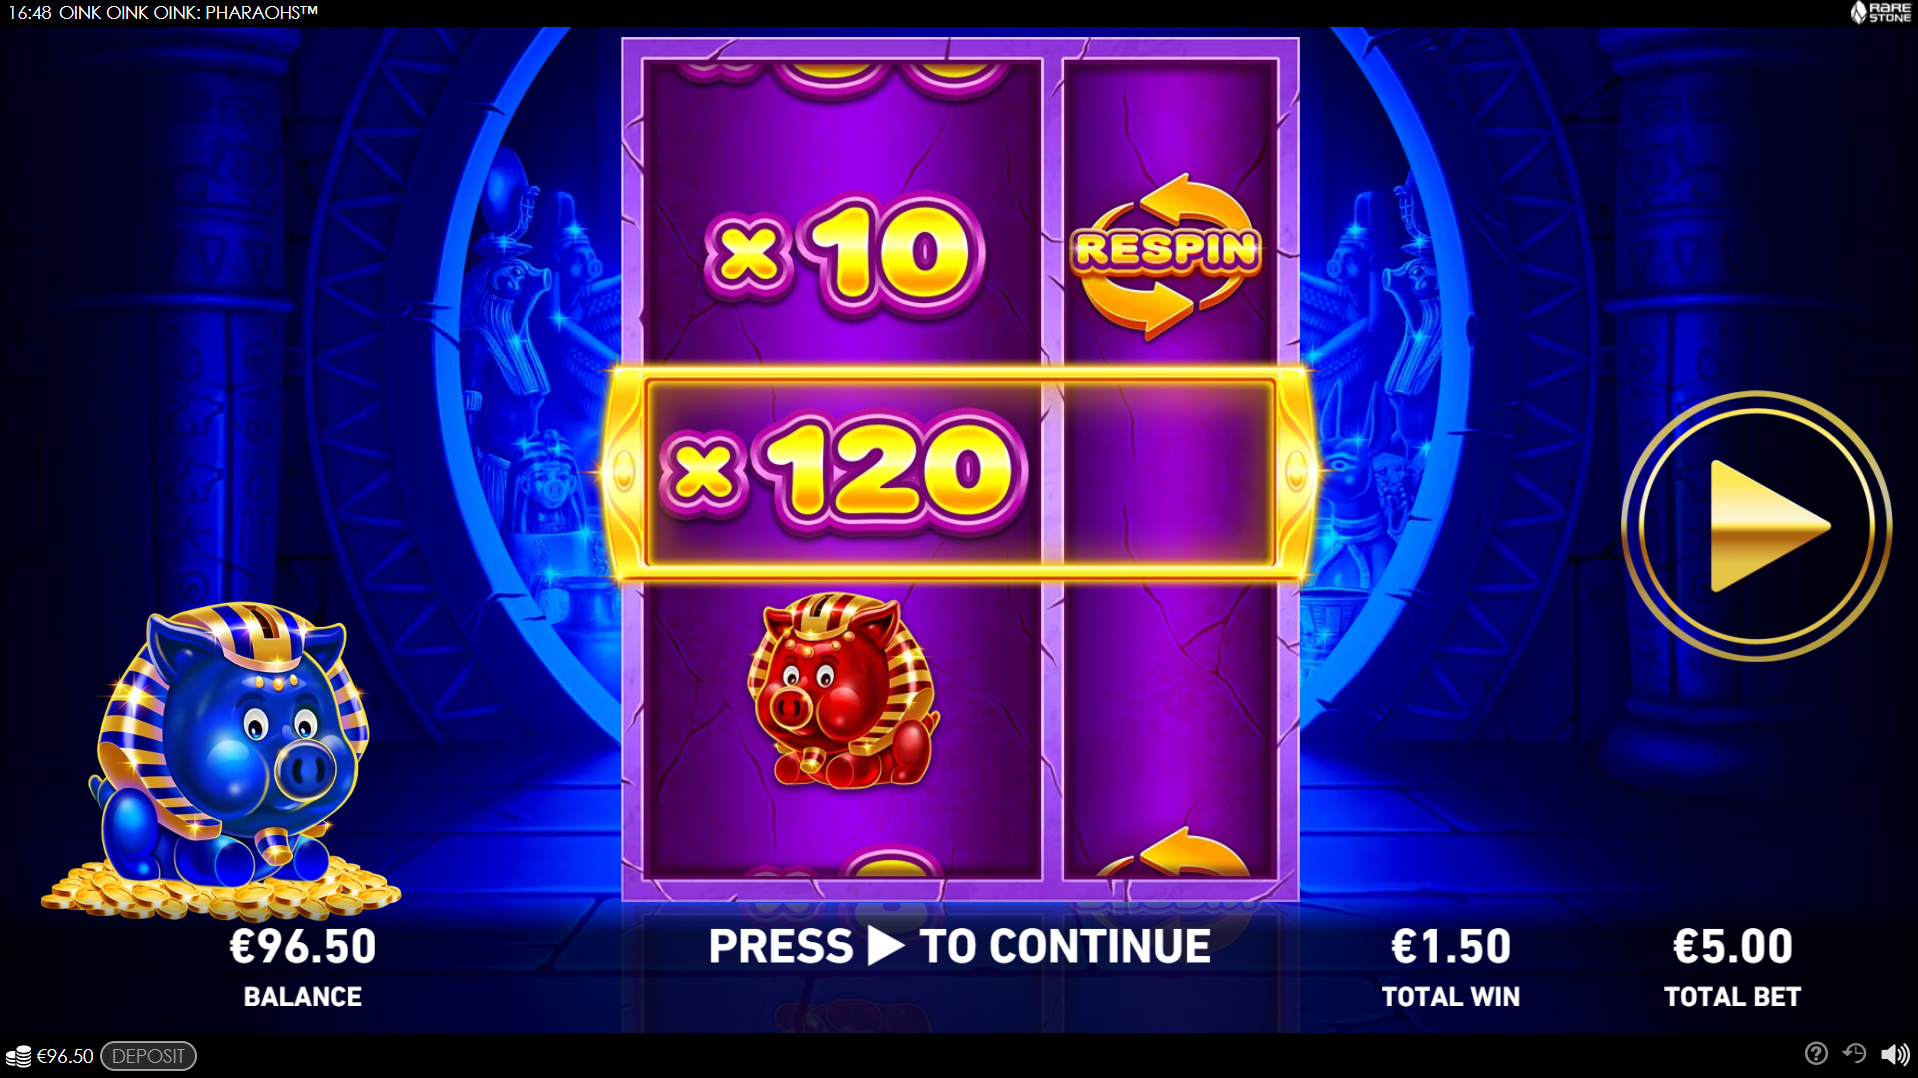Mute sound with the speaker icon
Screen dimensions: 1918x1078
tap(1895, 1054)
